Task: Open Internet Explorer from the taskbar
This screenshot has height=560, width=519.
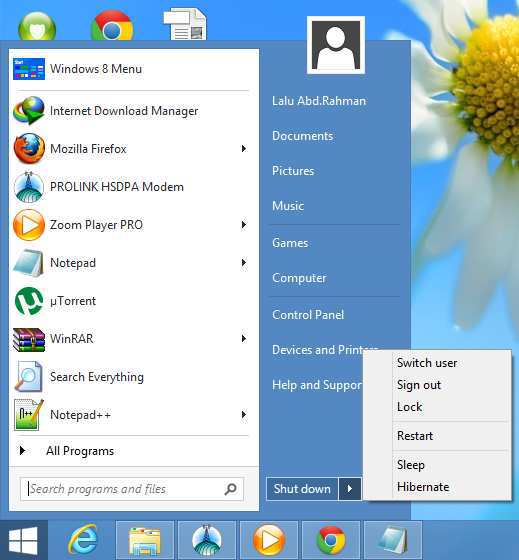Action: click(x=83, y=540)
